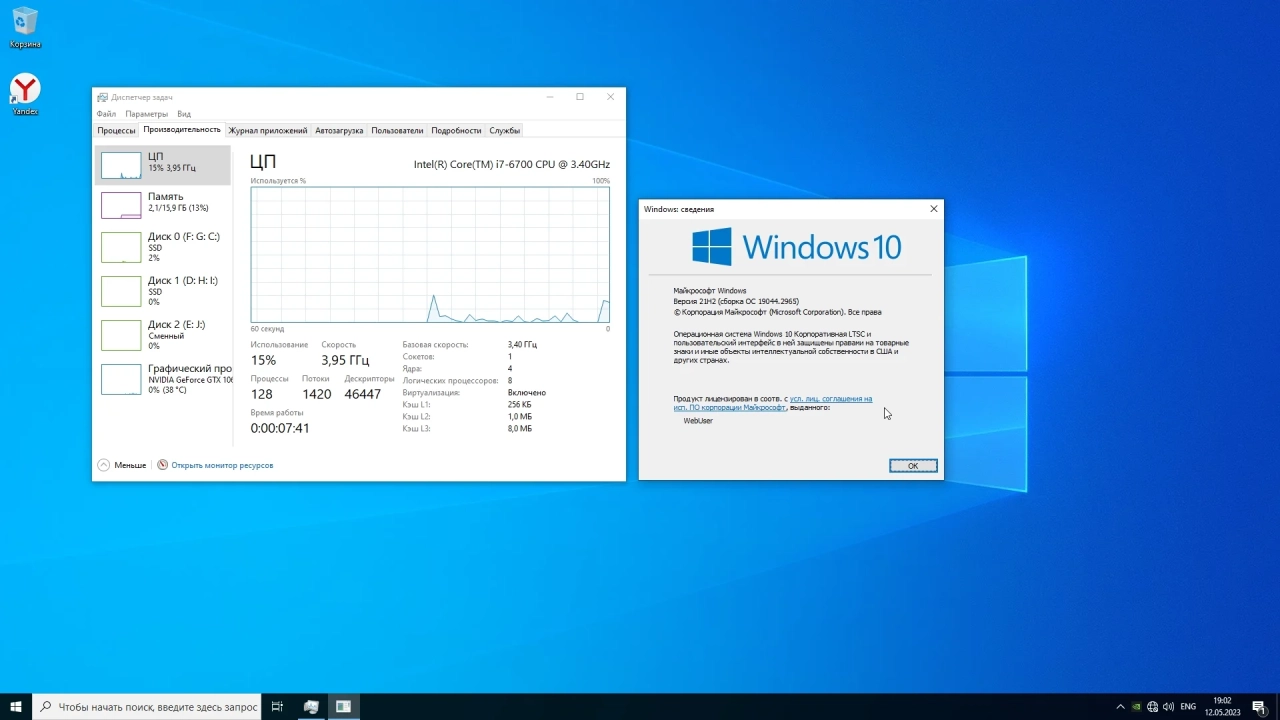Select the ЦП performance item

coord(163,165)
